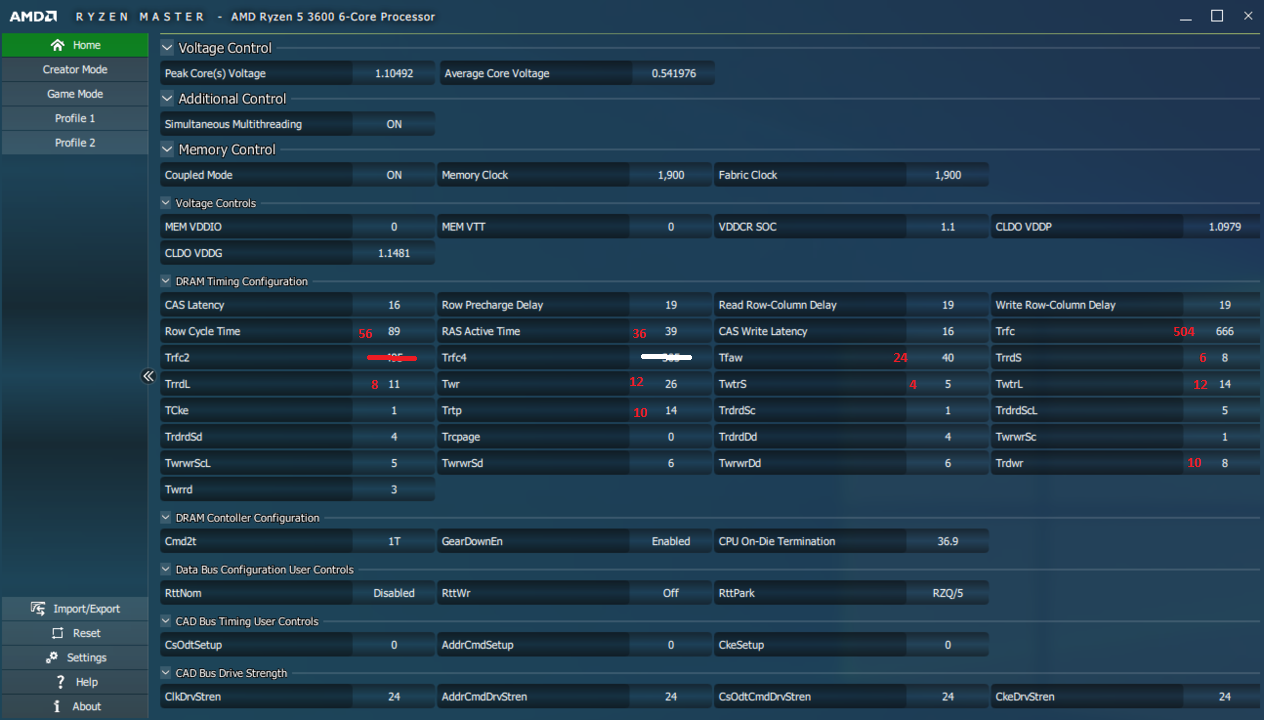Select the Read Row-Column Delay value
This screenshot has height=720, width=1264.
pyautogui.click(x=948, y=305)
